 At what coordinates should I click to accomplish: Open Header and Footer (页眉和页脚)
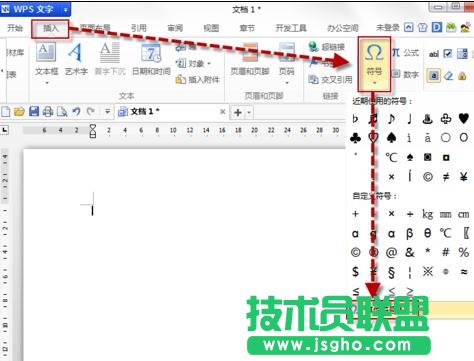click(250, 60)
